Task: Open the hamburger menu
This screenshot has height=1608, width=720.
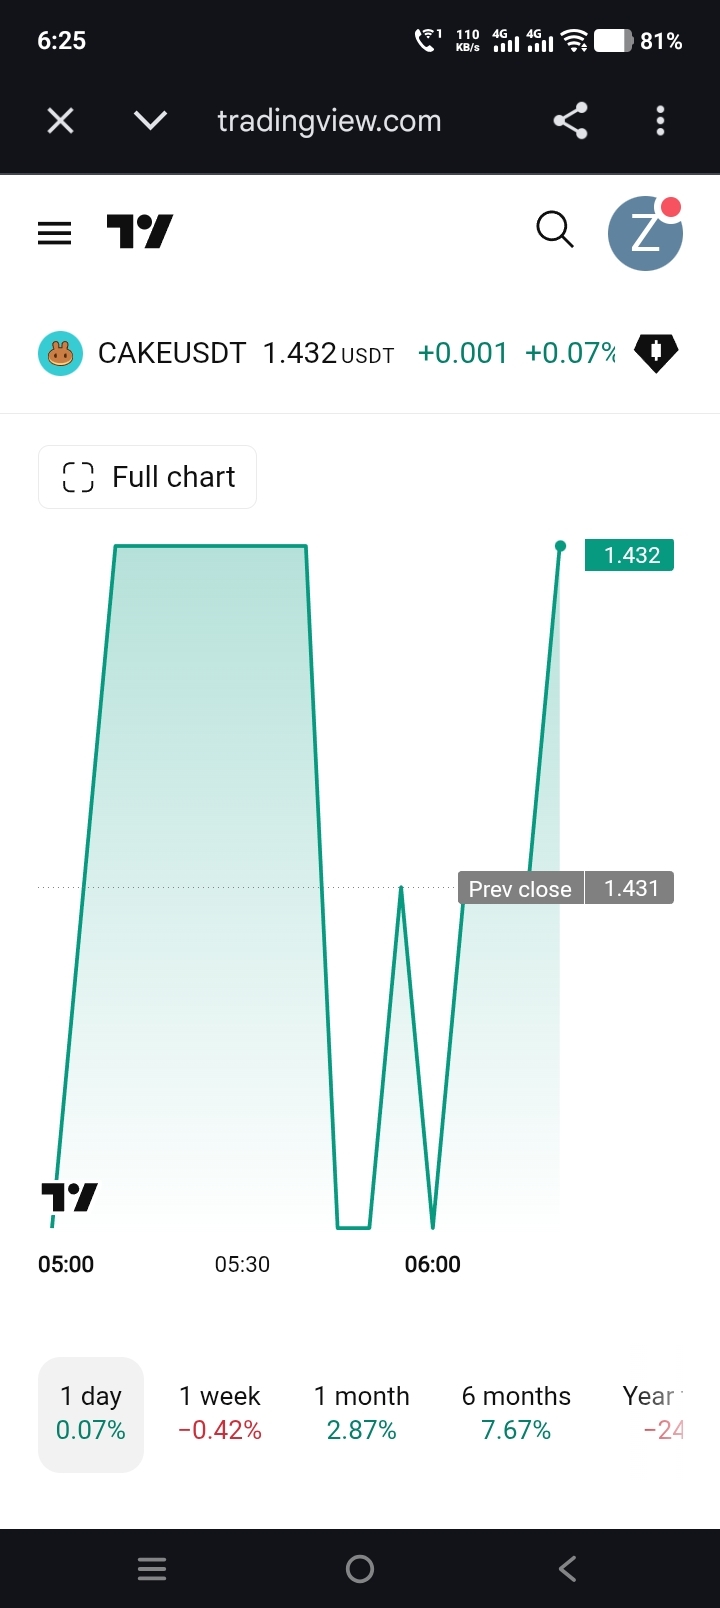Action: point(54,233)
